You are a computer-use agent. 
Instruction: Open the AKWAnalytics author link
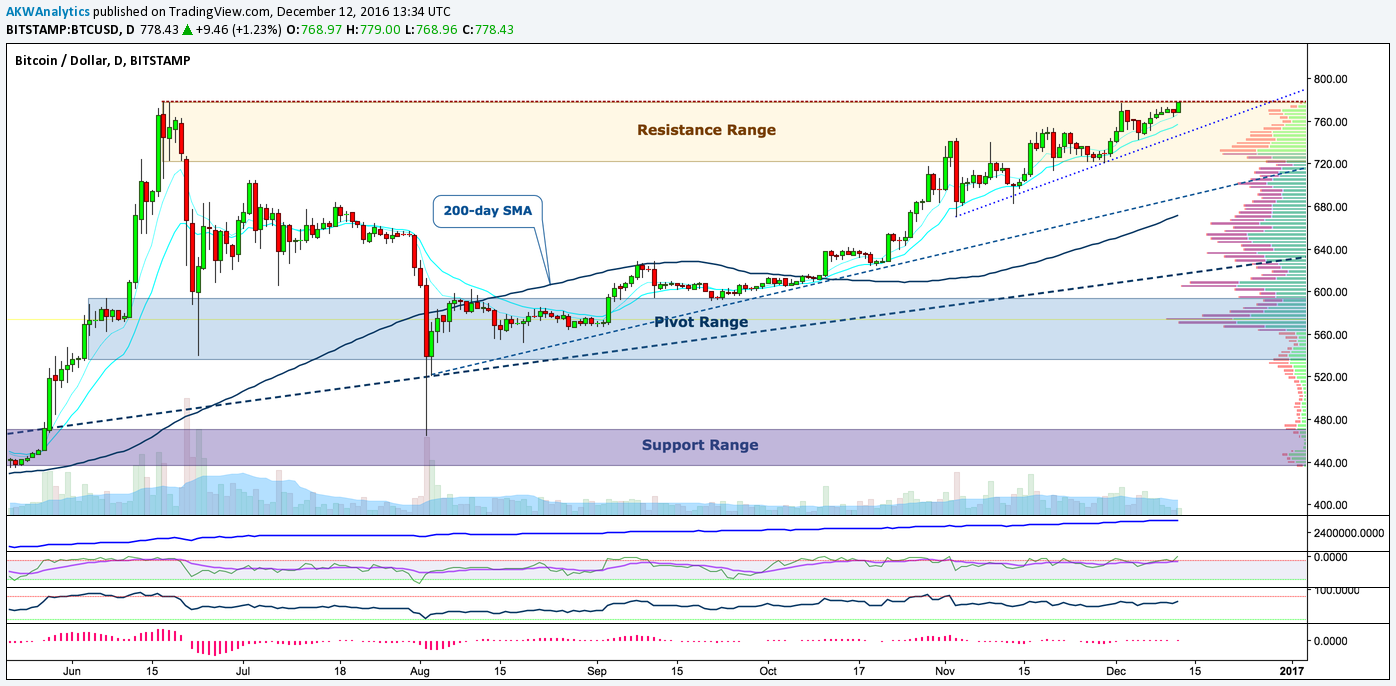coord(47,11)
